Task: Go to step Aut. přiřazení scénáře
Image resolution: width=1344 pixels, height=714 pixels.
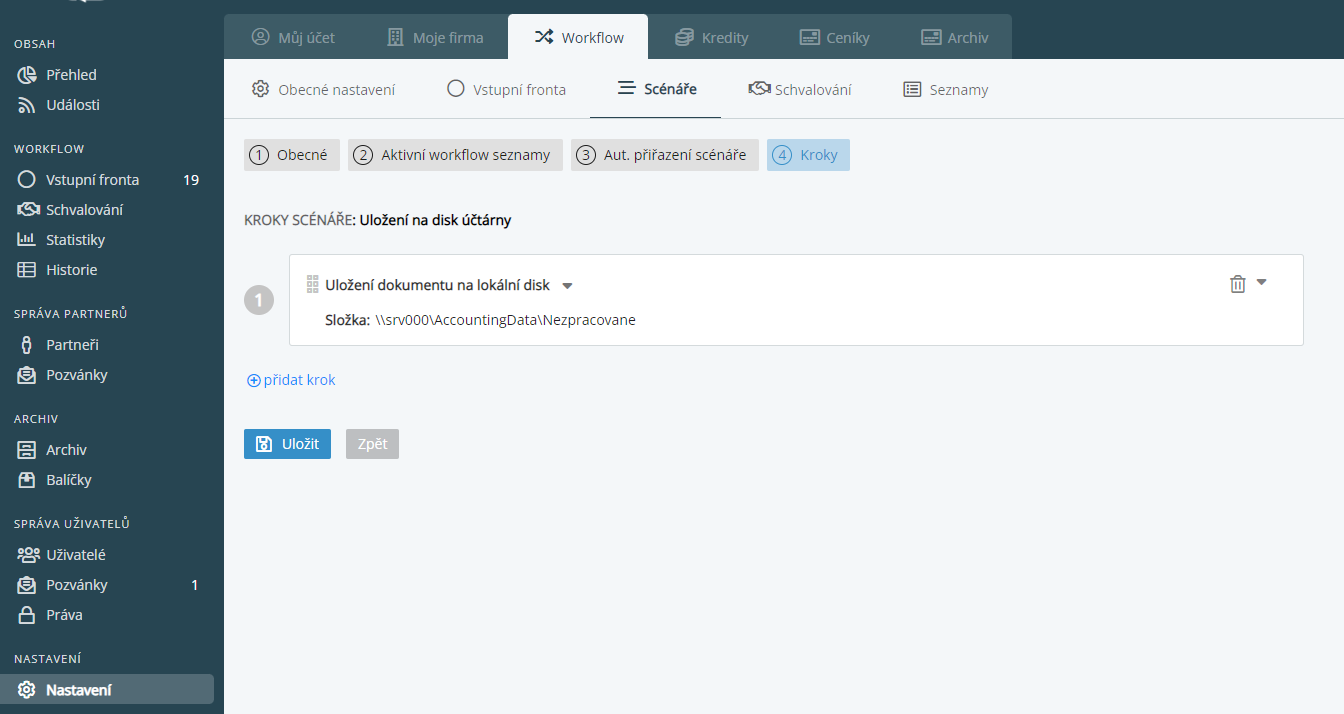Action: click(664, 155)
